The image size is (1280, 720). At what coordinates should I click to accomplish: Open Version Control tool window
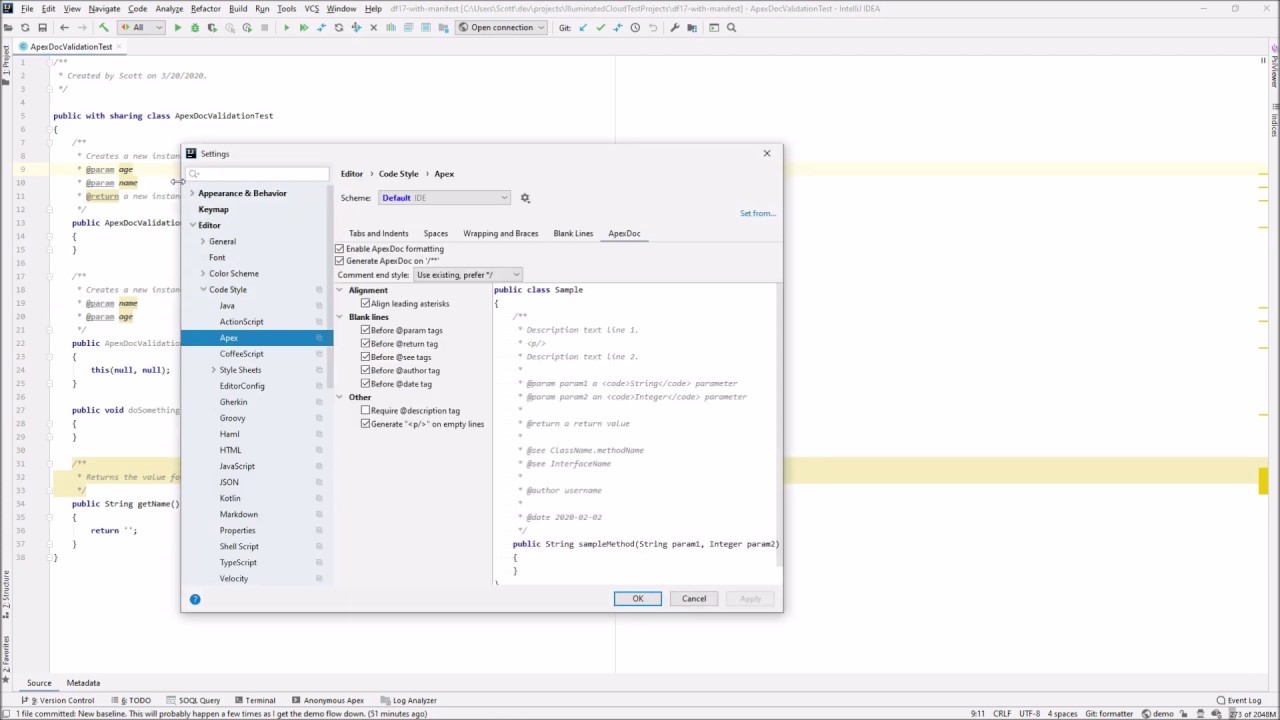(x=58, y=700)
